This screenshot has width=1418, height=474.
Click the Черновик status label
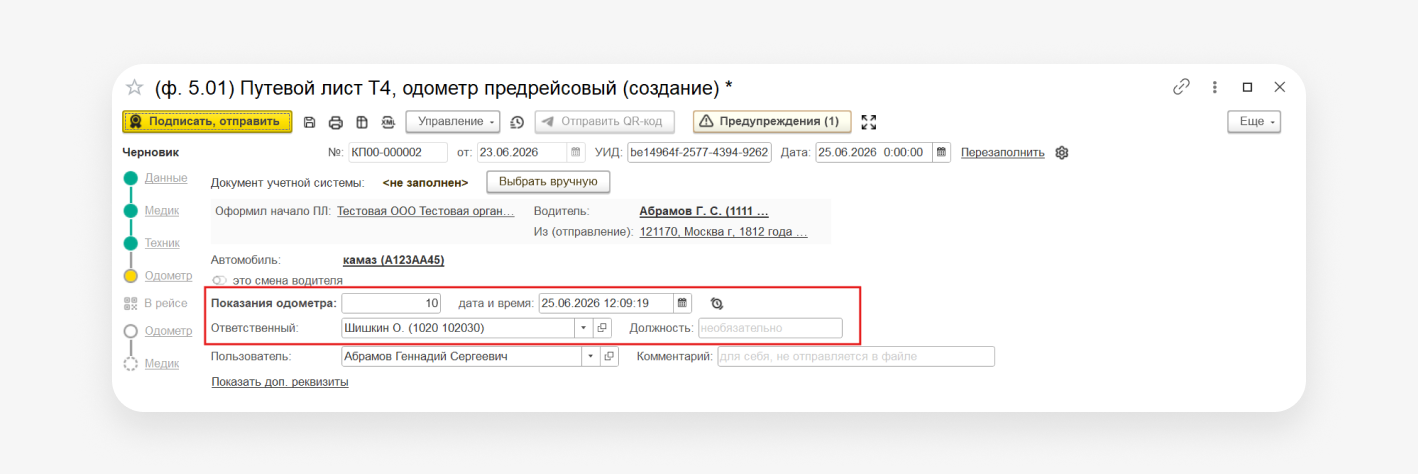pyautogui.click(x=150, y=153)
